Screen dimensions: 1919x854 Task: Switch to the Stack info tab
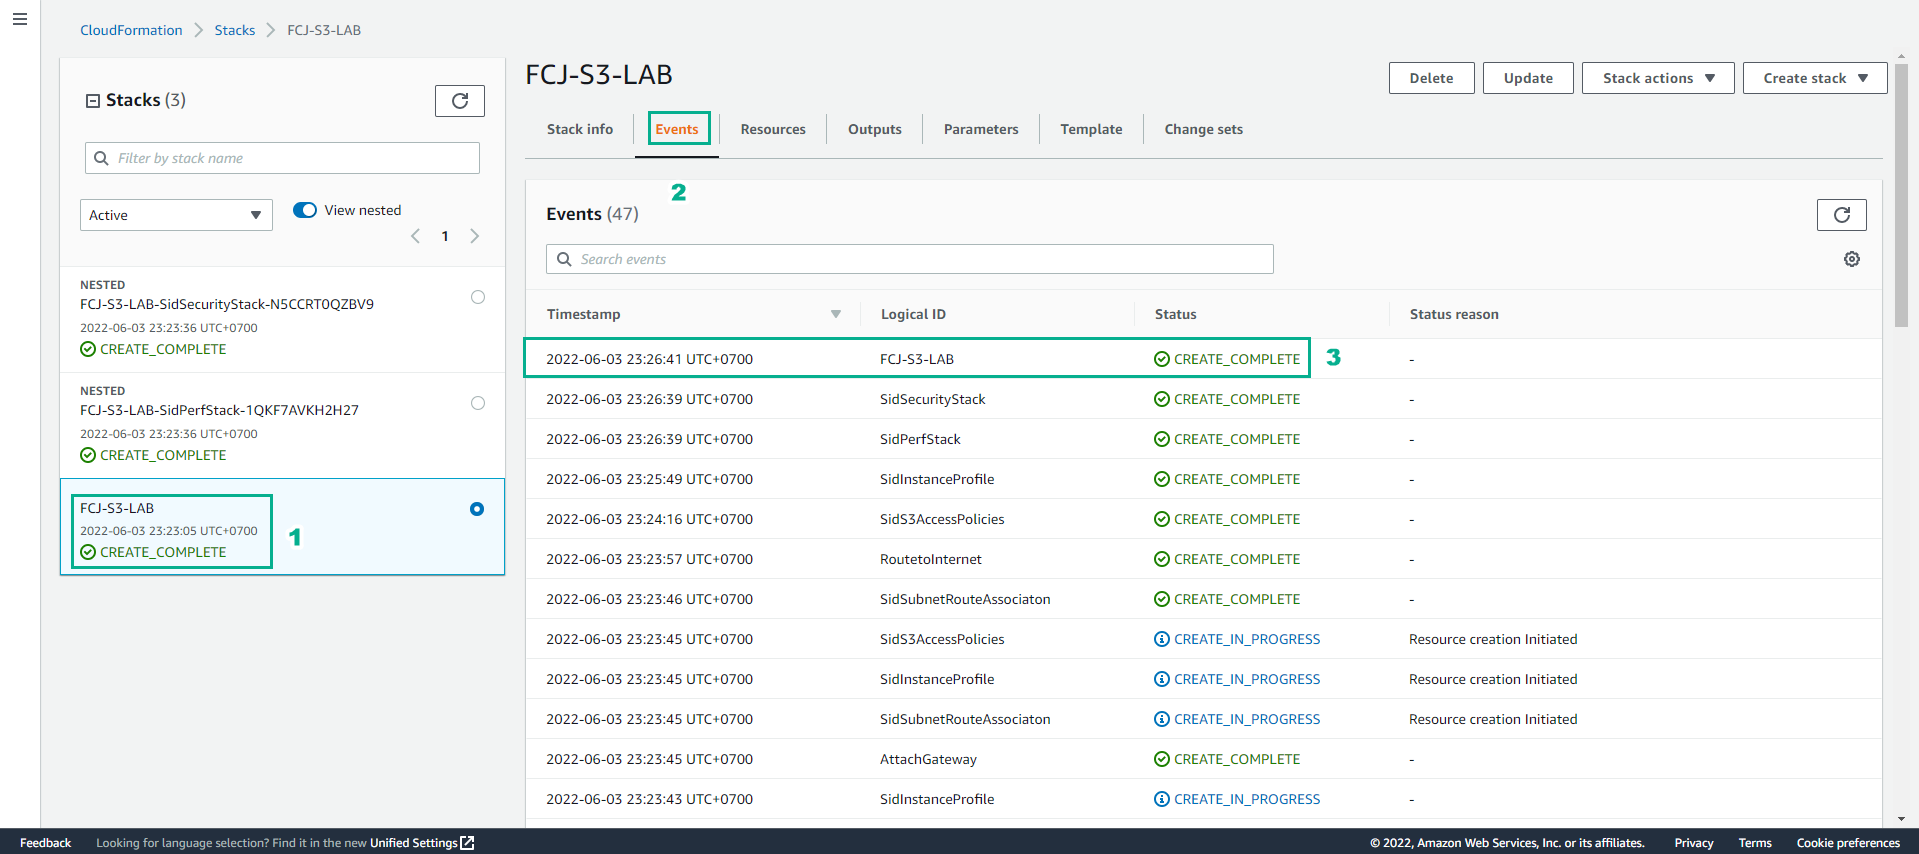coord(580,129)
